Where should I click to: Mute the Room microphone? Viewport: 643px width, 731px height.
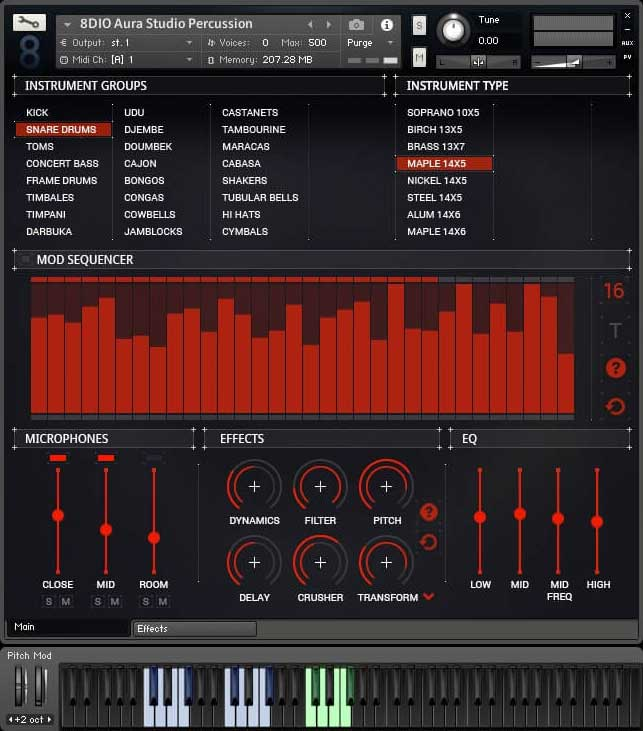point(162,601)
